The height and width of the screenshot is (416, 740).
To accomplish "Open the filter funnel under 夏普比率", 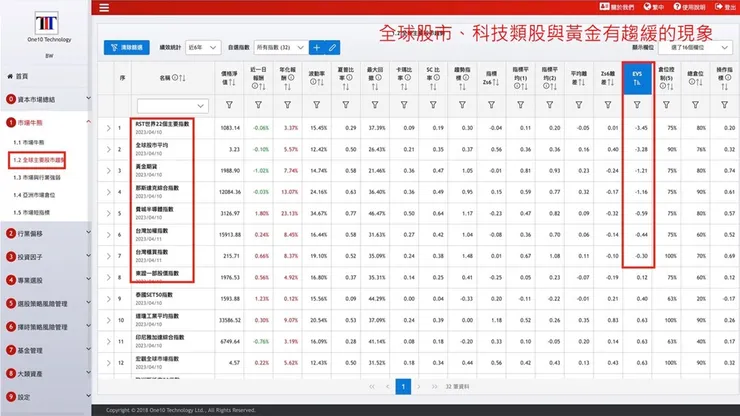I will pyautogui.click(x=345, y=105).
